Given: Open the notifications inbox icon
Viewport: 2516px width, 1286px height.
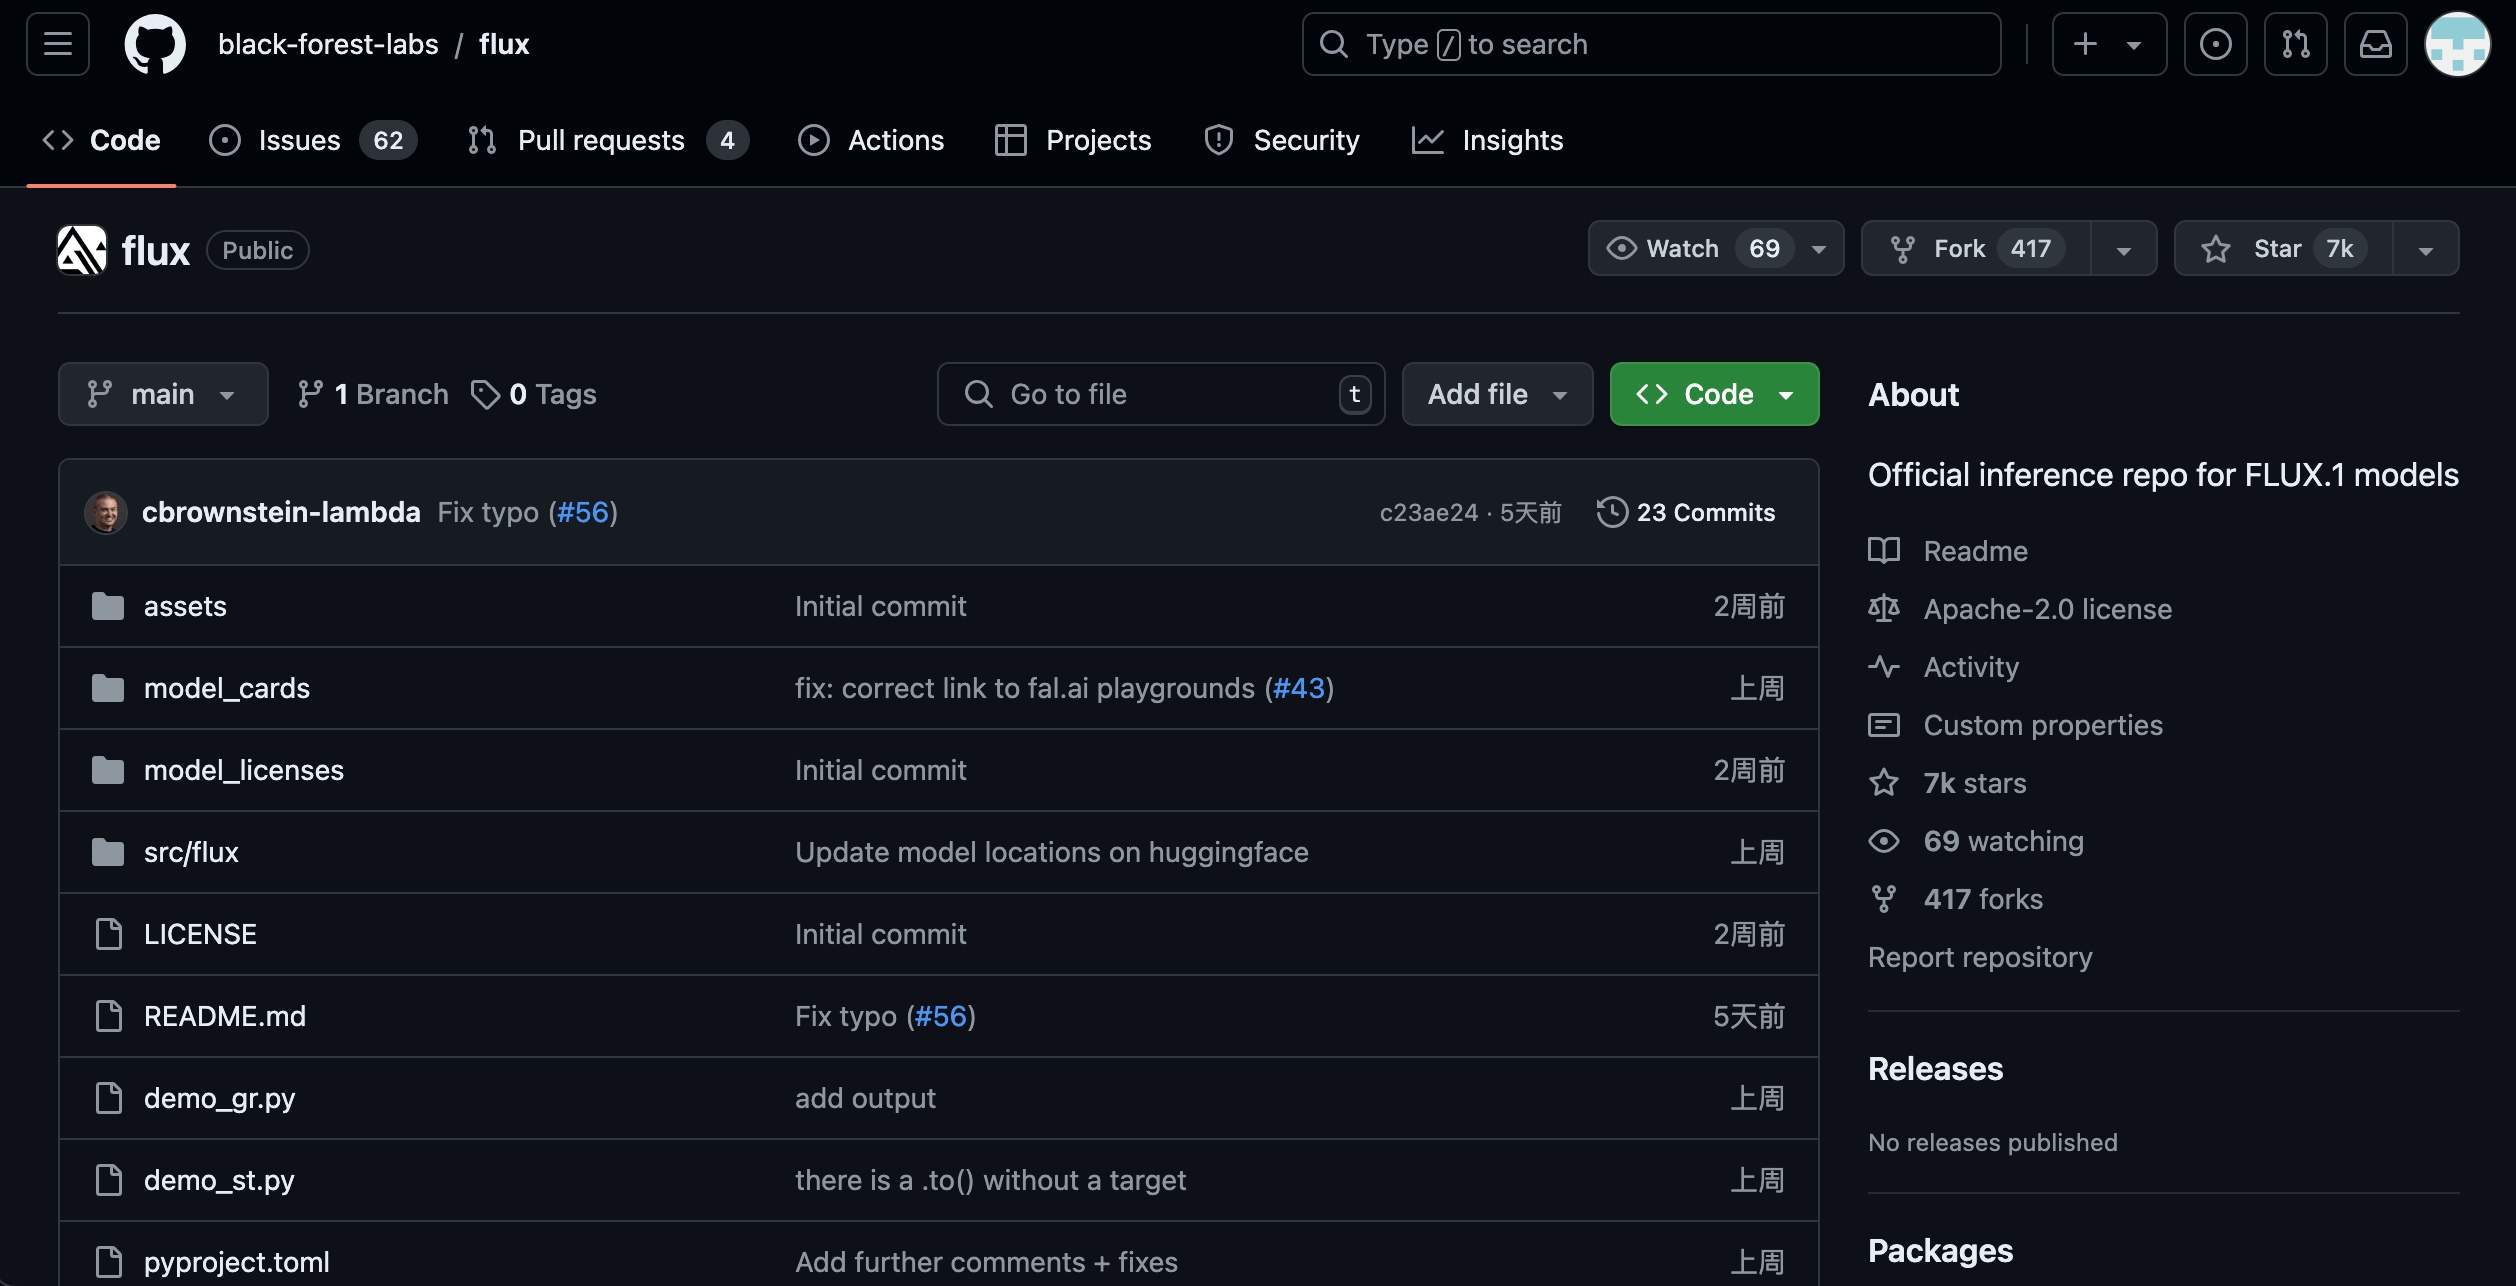Looking at the screenshot, I should pos(2375,44).
